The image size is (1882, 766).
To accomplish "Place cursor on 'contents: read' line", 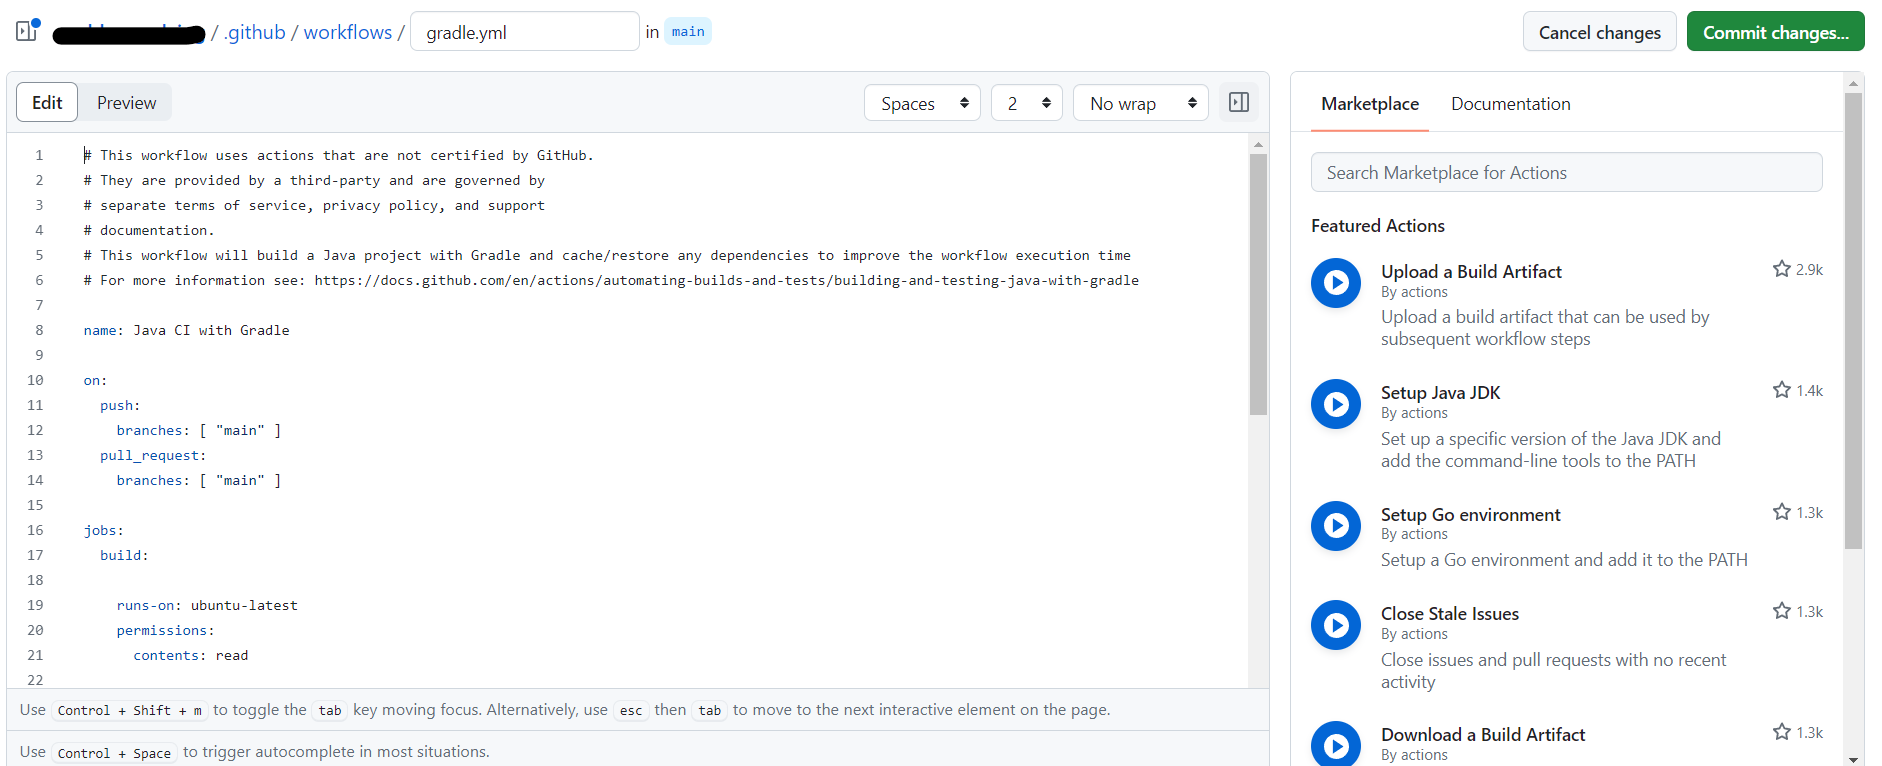I will 191,655.
